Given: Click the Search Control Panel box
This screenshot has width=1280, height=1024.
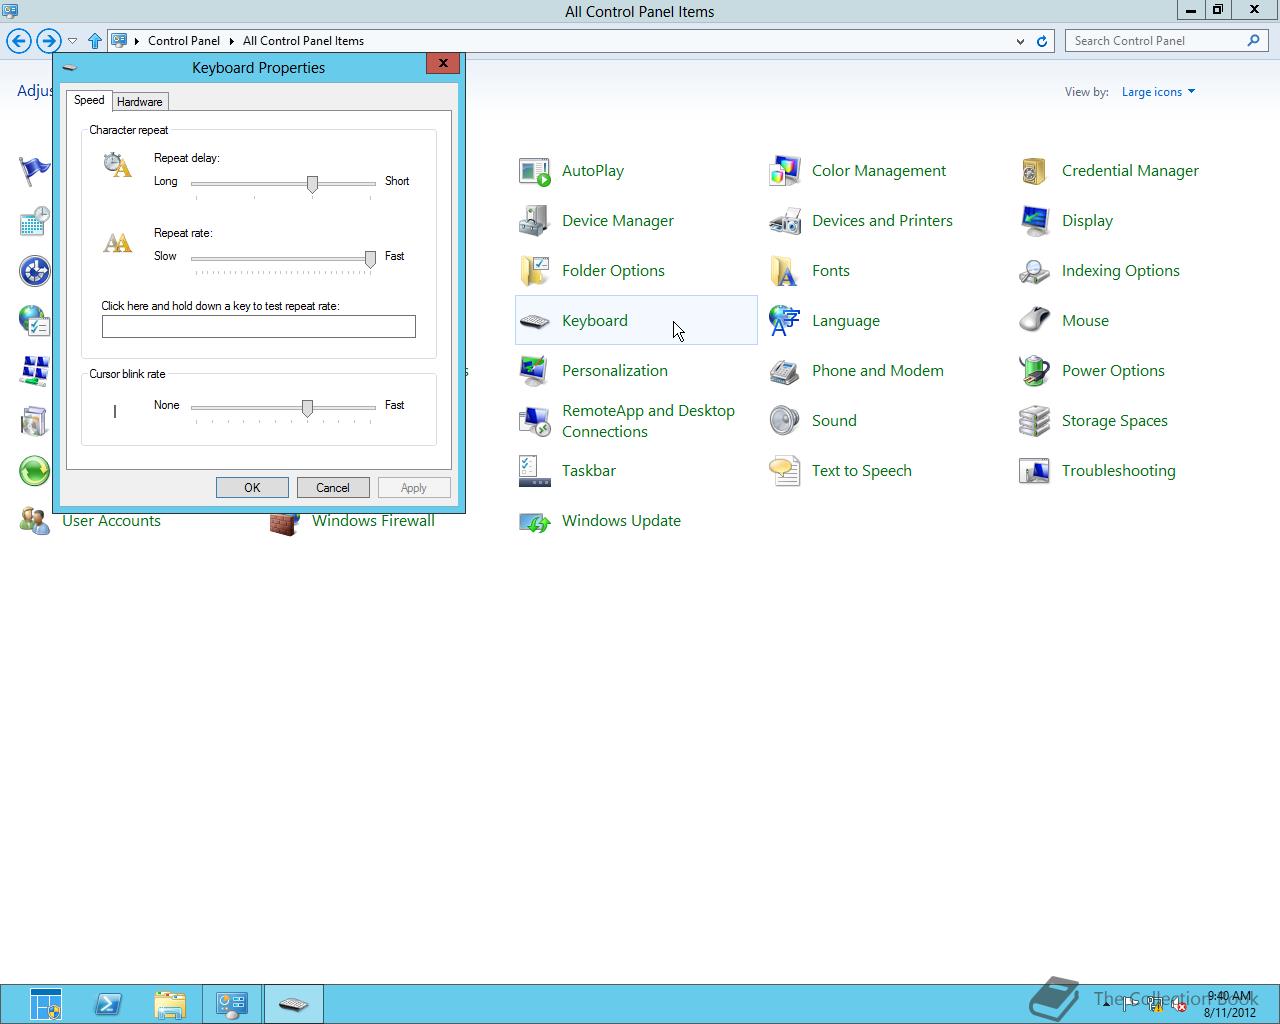Looking at the screenshot, I should coord(1158,41).
